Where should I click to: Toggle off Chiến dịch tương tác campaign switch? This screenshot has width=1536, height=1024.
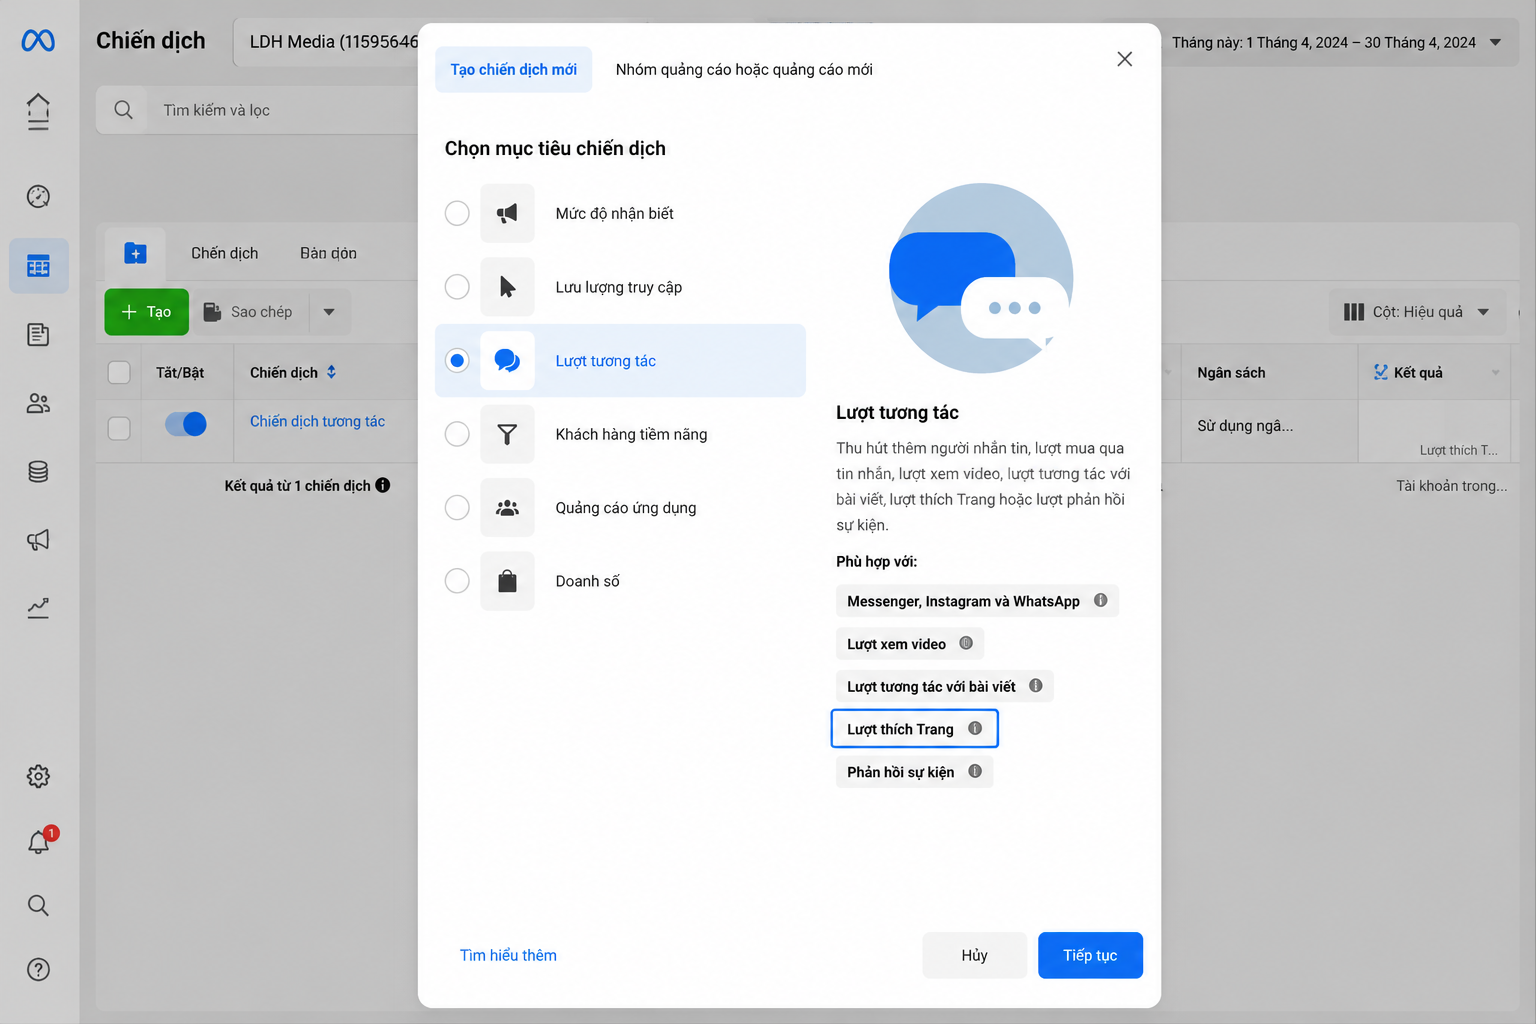coord(186,424)
